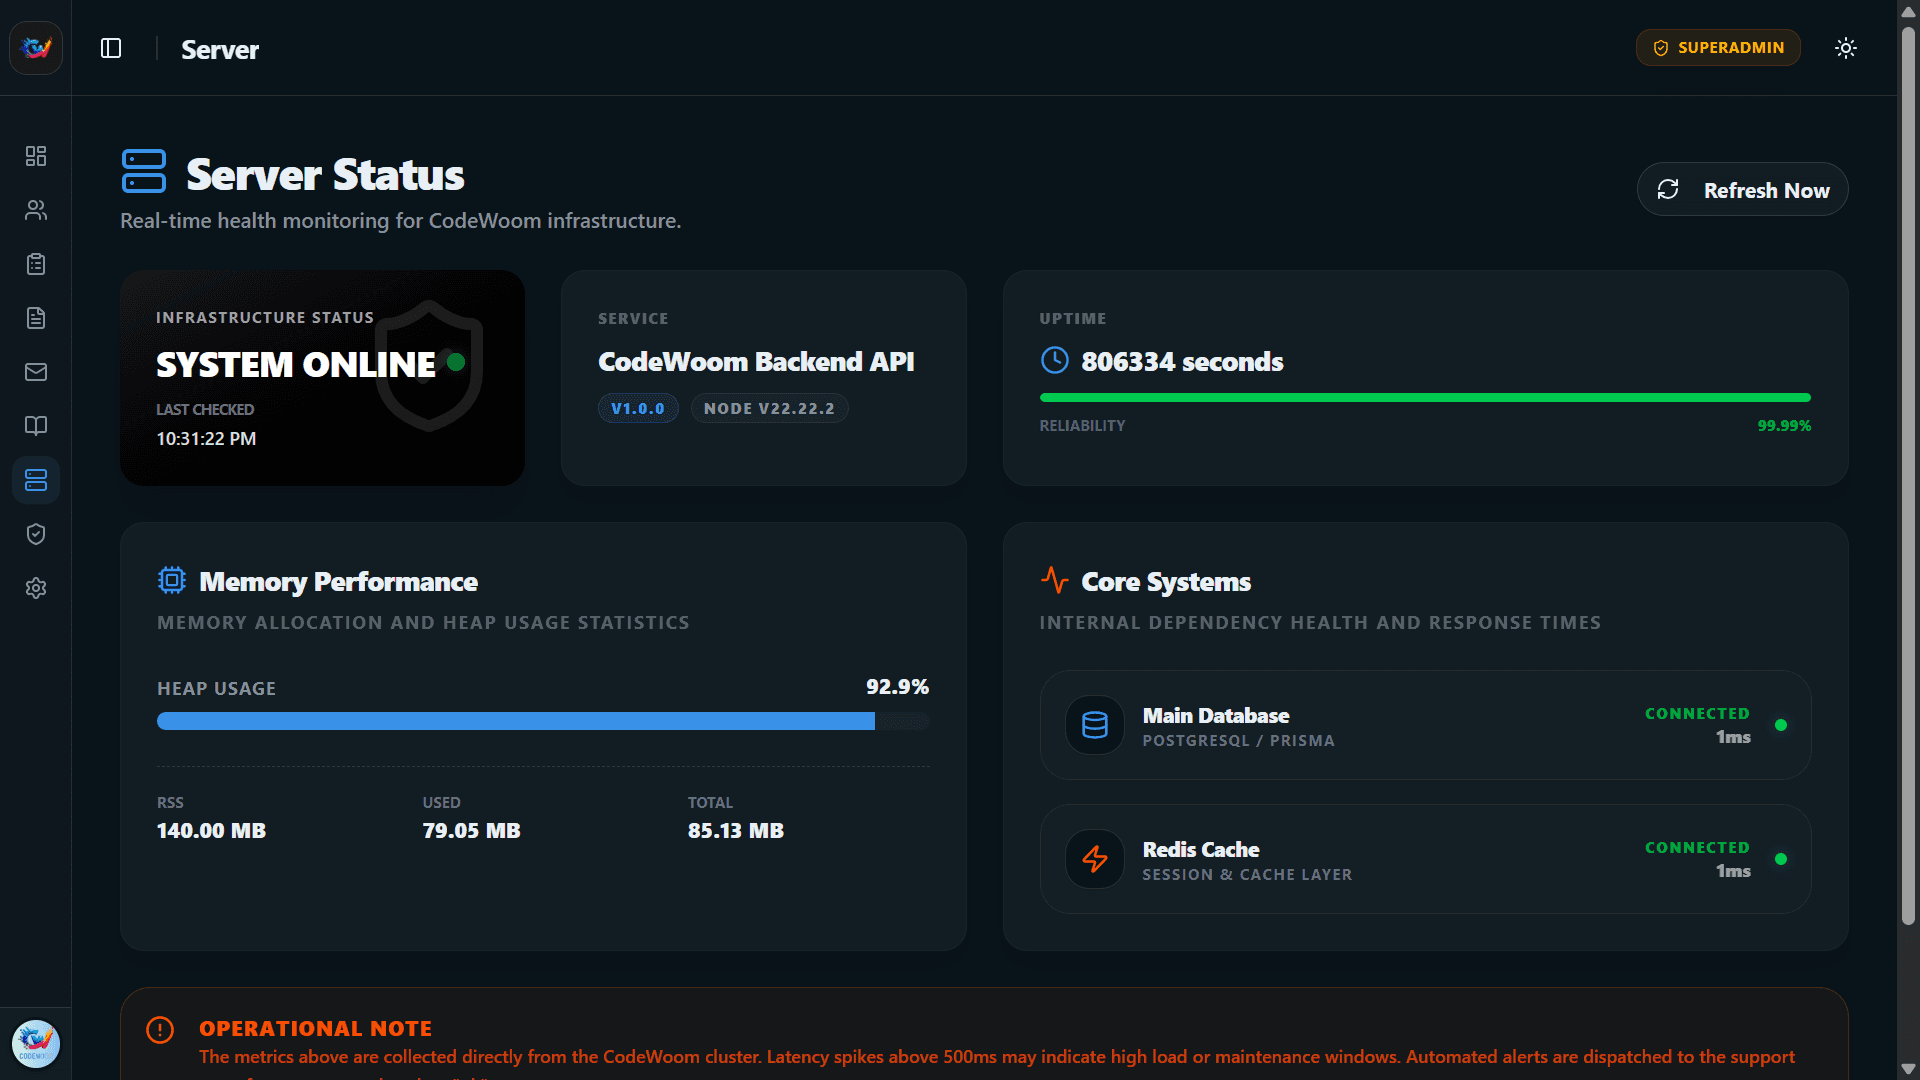
Task: Click the SYSTEM ONLINE status text
Action: [x=296, y=365]
